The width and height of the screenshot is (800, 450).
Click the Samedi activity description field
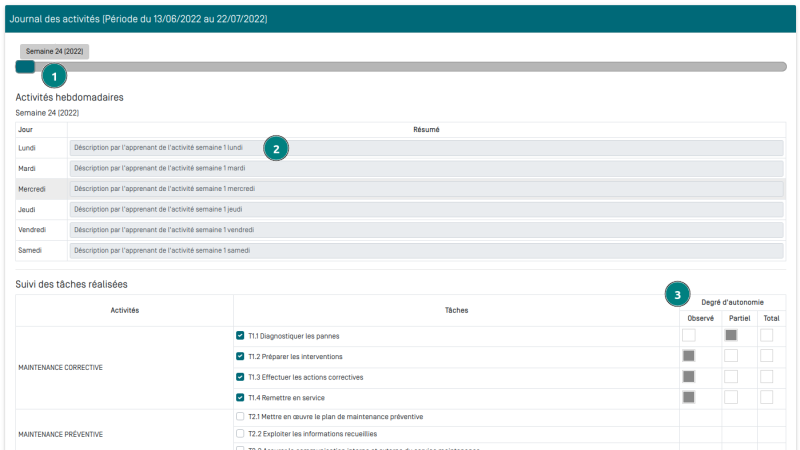[x=426, y=250]
